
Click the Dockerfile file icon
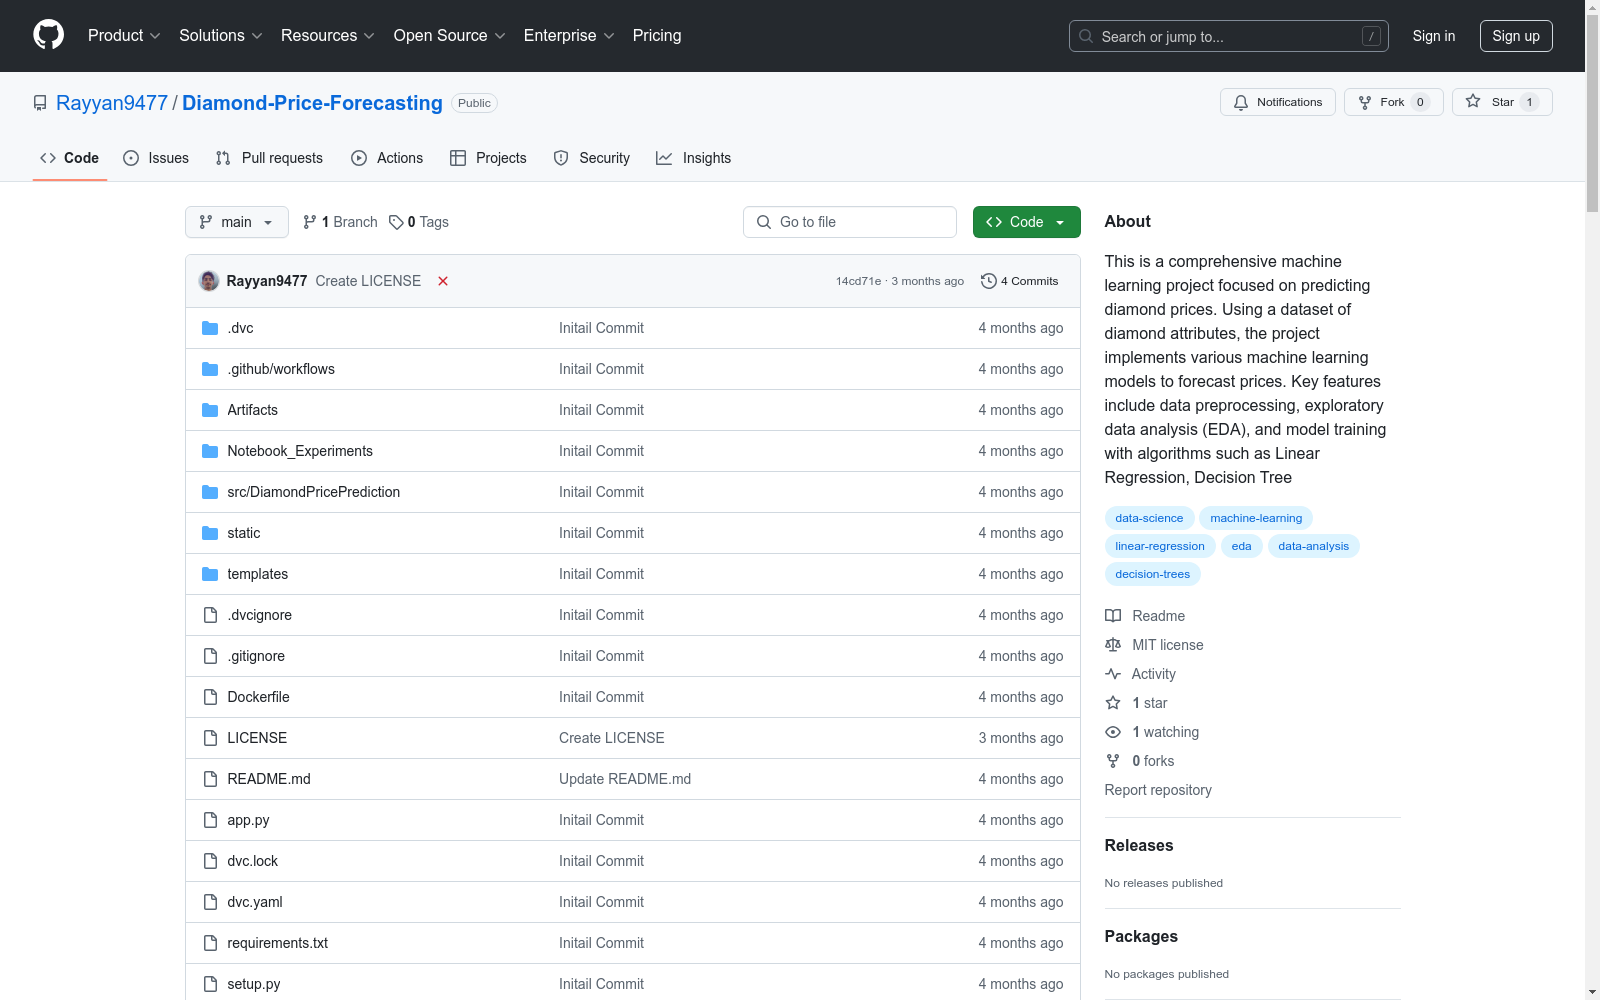pyautogui.click(x=210, y=697)
